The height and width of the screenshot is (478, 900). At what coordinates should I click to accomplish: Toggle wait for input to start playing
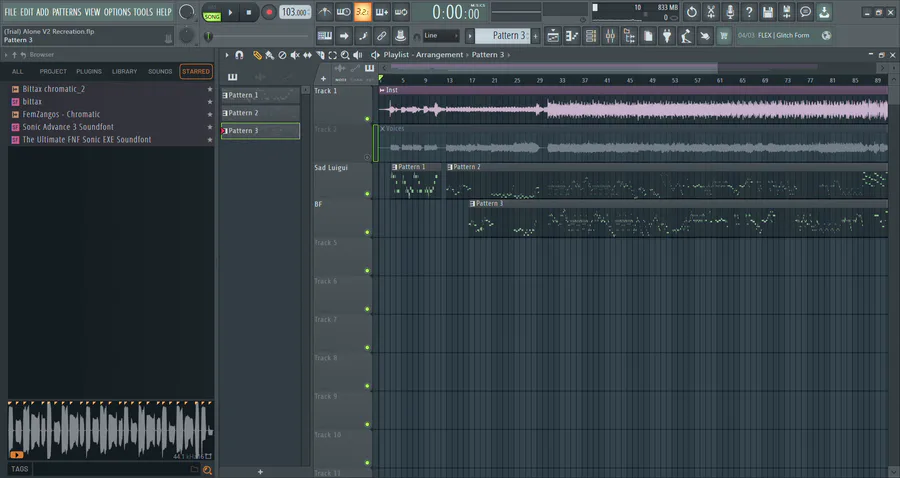pyautogui.click(x=344, y=12)
